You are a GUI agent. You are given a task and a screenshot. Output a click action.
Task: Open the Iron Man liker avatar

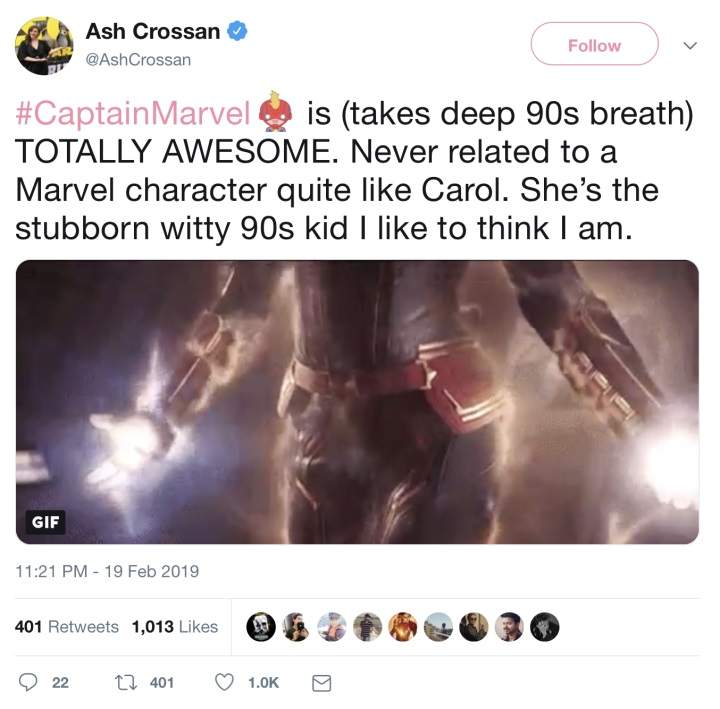[404, 626]
